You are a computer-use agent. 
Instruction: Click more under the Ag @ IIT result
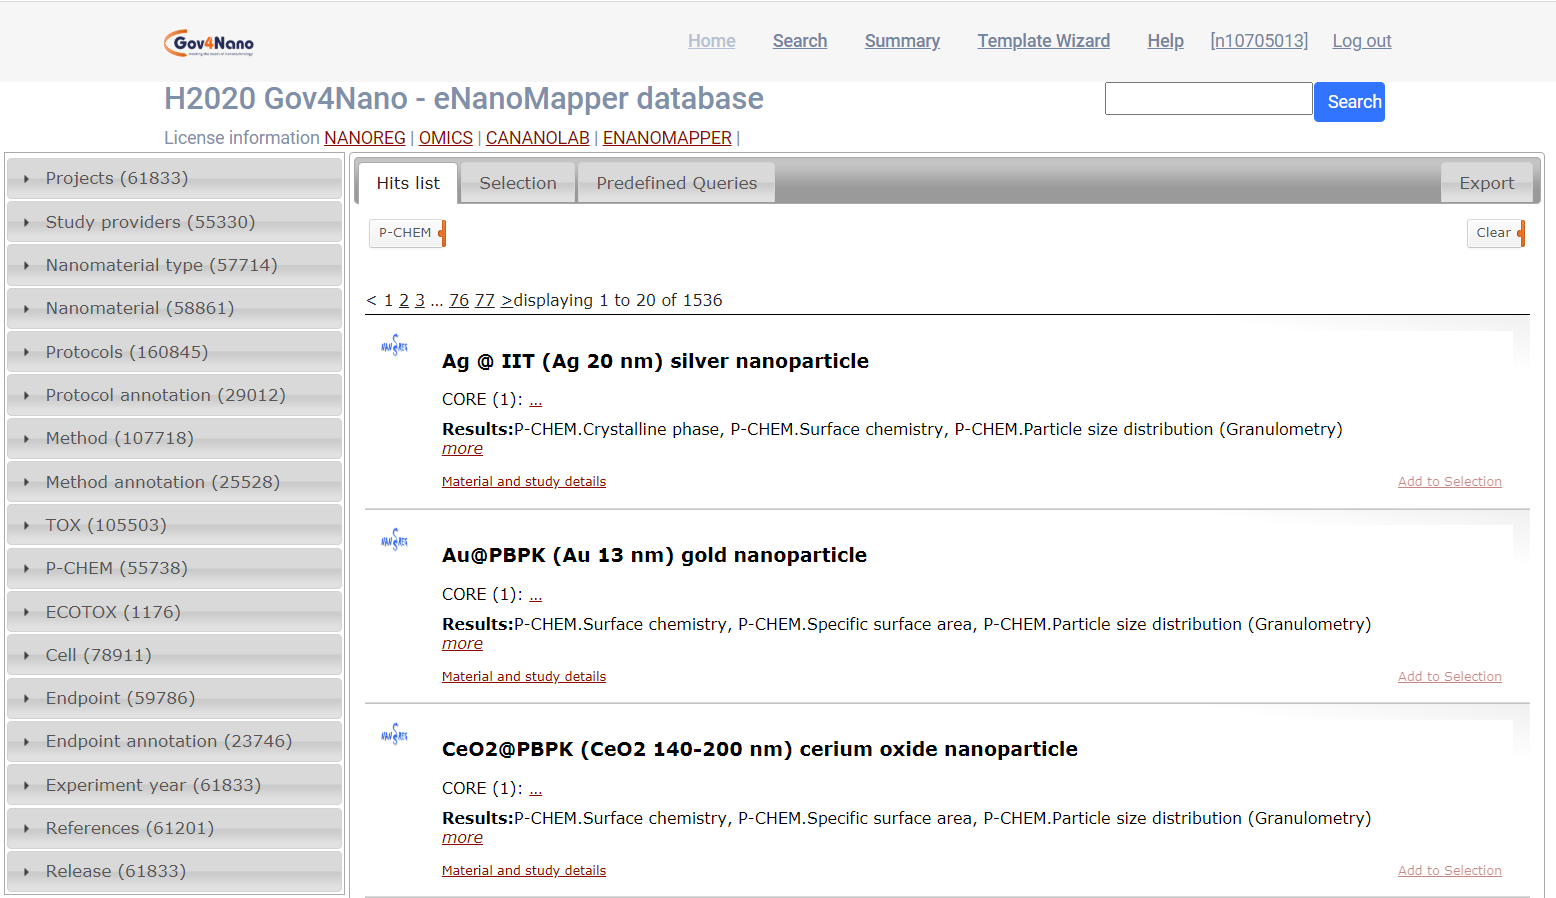point(462,448)
